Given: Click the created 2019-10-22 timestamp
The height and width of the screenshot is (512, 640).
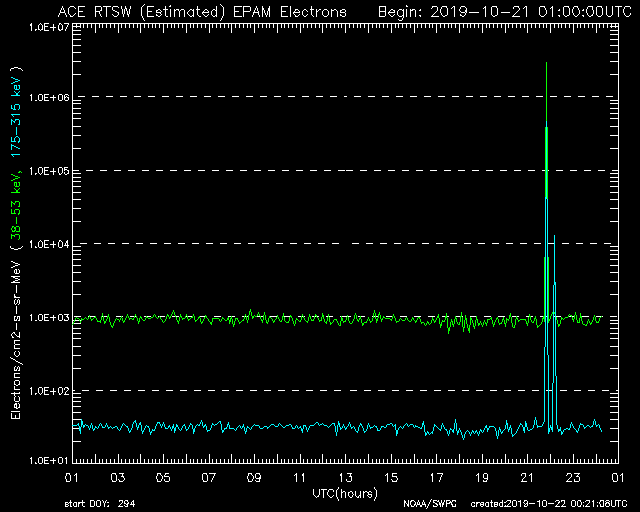Looking at the screenshot, I should [548, 503].
